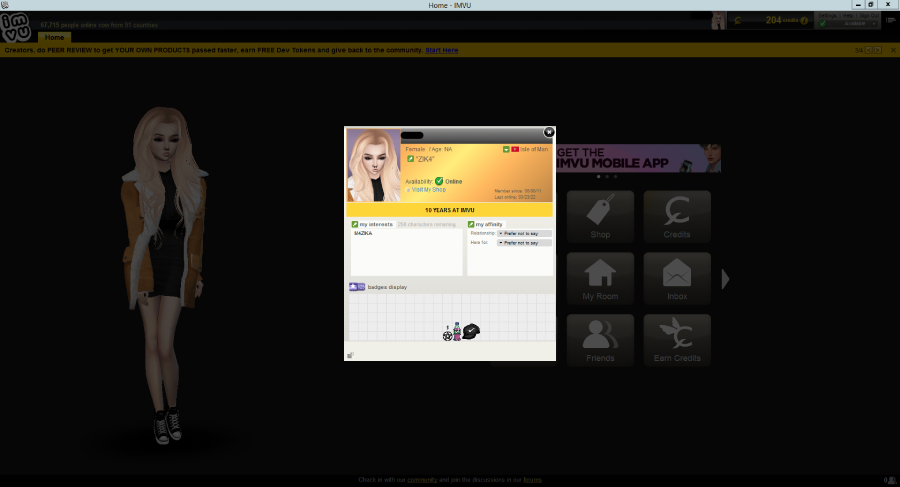Viewport: 900px width, 487px height.
Task: Open the Inbox tile
Action: tap(677, 279)
